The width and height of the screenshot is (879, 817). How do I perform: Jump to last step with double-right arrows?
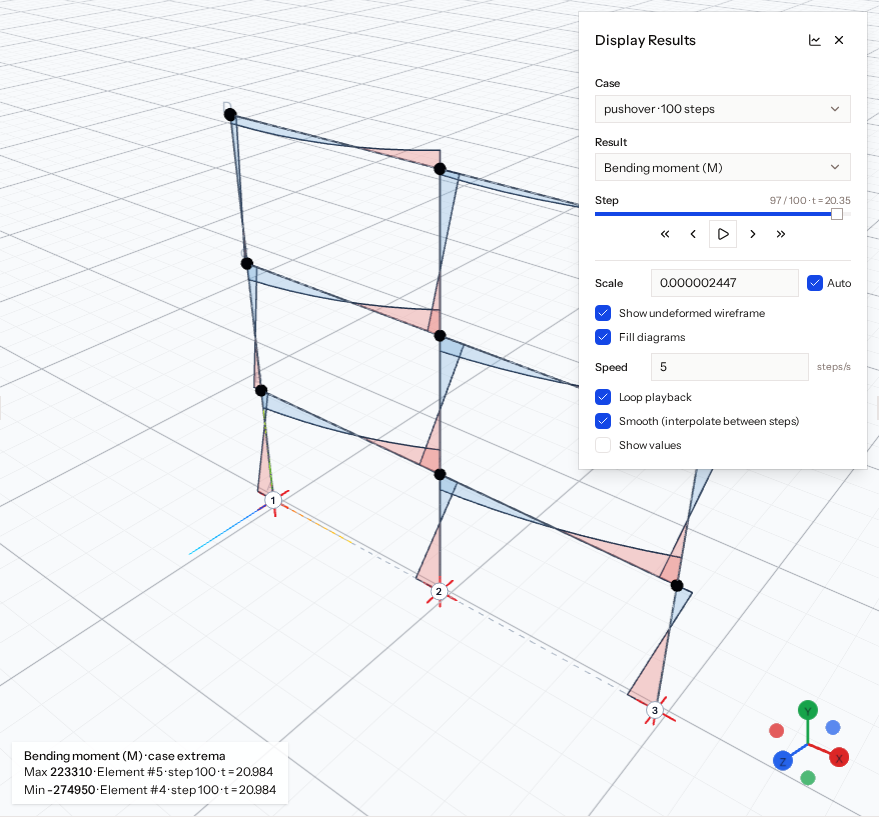click(x=781, y=234)
